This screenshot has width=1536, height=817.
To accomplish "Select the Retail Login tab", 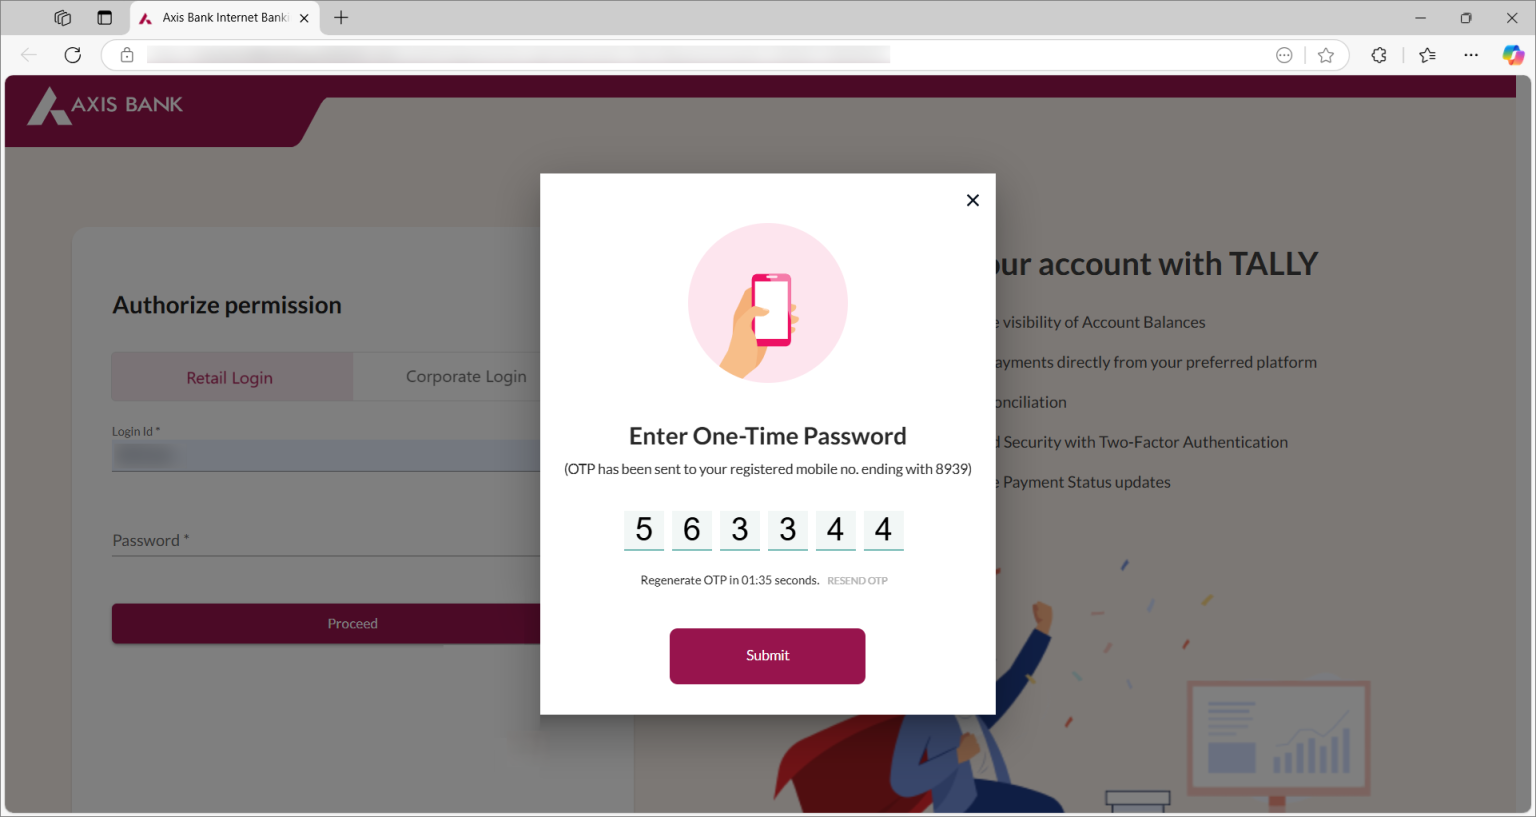I will (x=229, y=377).
